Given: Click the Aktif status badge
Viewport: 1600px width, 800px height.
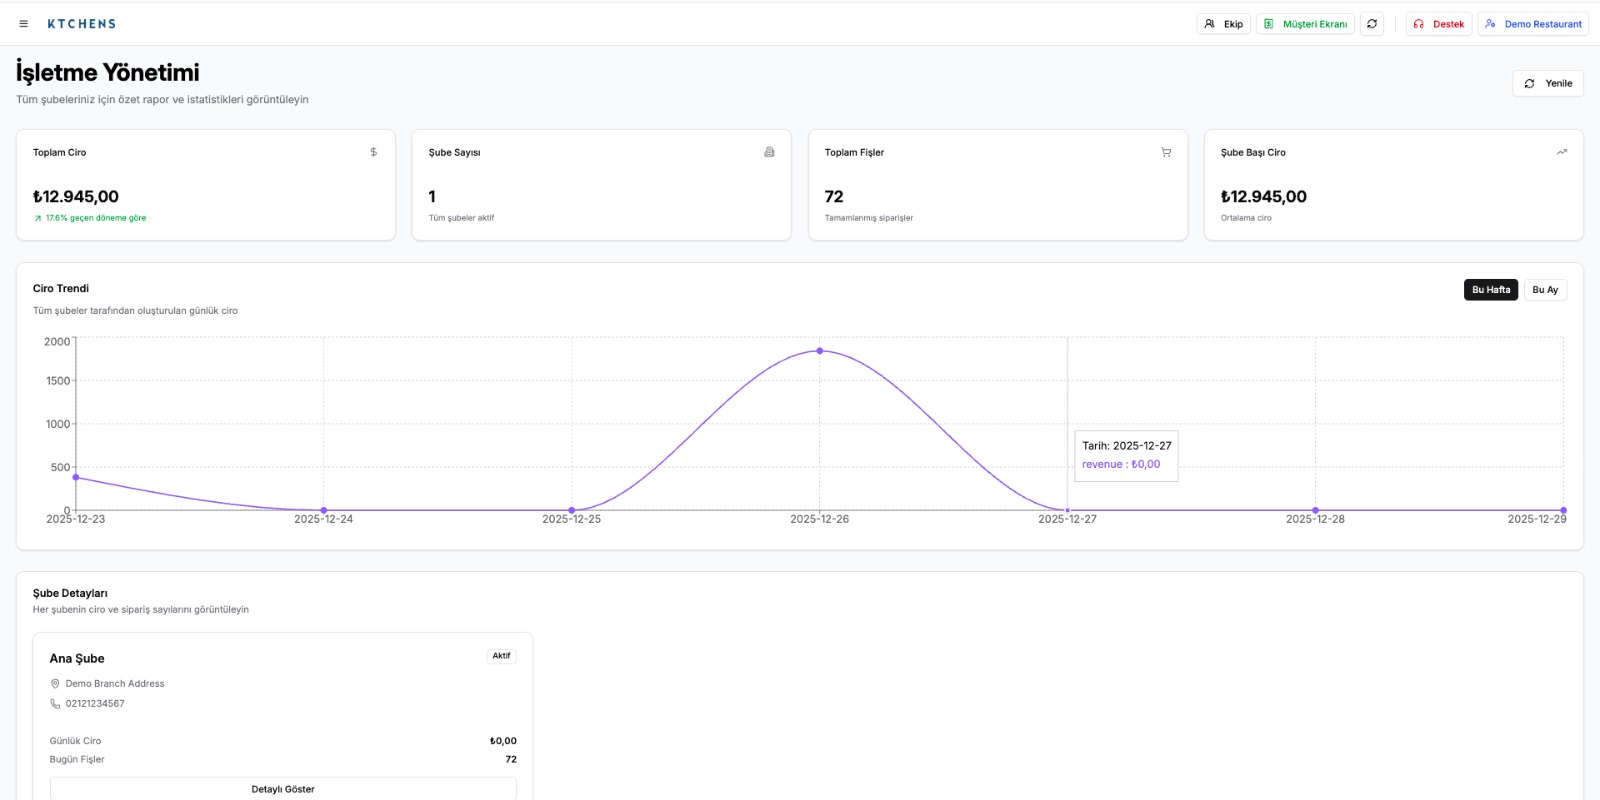Looking at the screenshot, I should click(x=501, y=656).
